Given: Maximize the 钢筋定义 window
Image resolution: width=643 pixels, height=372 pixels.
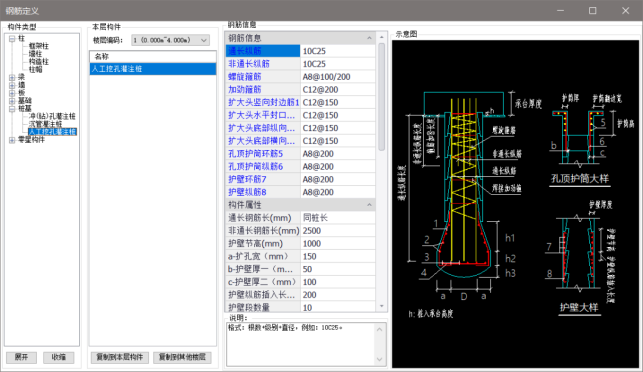Looking at the screenshot, I should click(x=593, y=11).
